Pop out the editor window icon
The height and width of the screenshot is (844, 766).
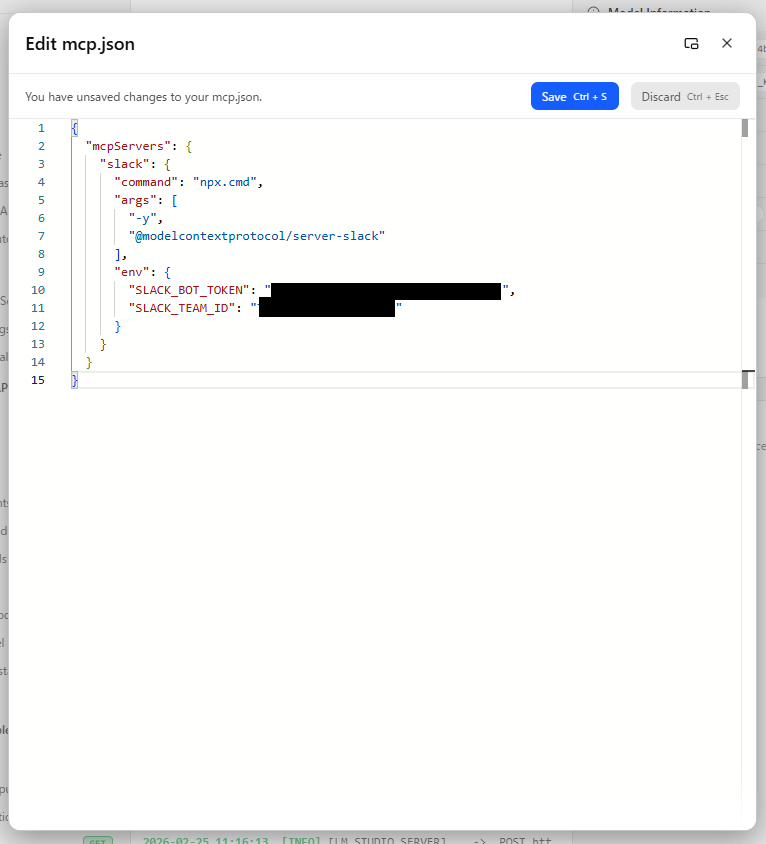pyautogui.click(x=691, y=43)
